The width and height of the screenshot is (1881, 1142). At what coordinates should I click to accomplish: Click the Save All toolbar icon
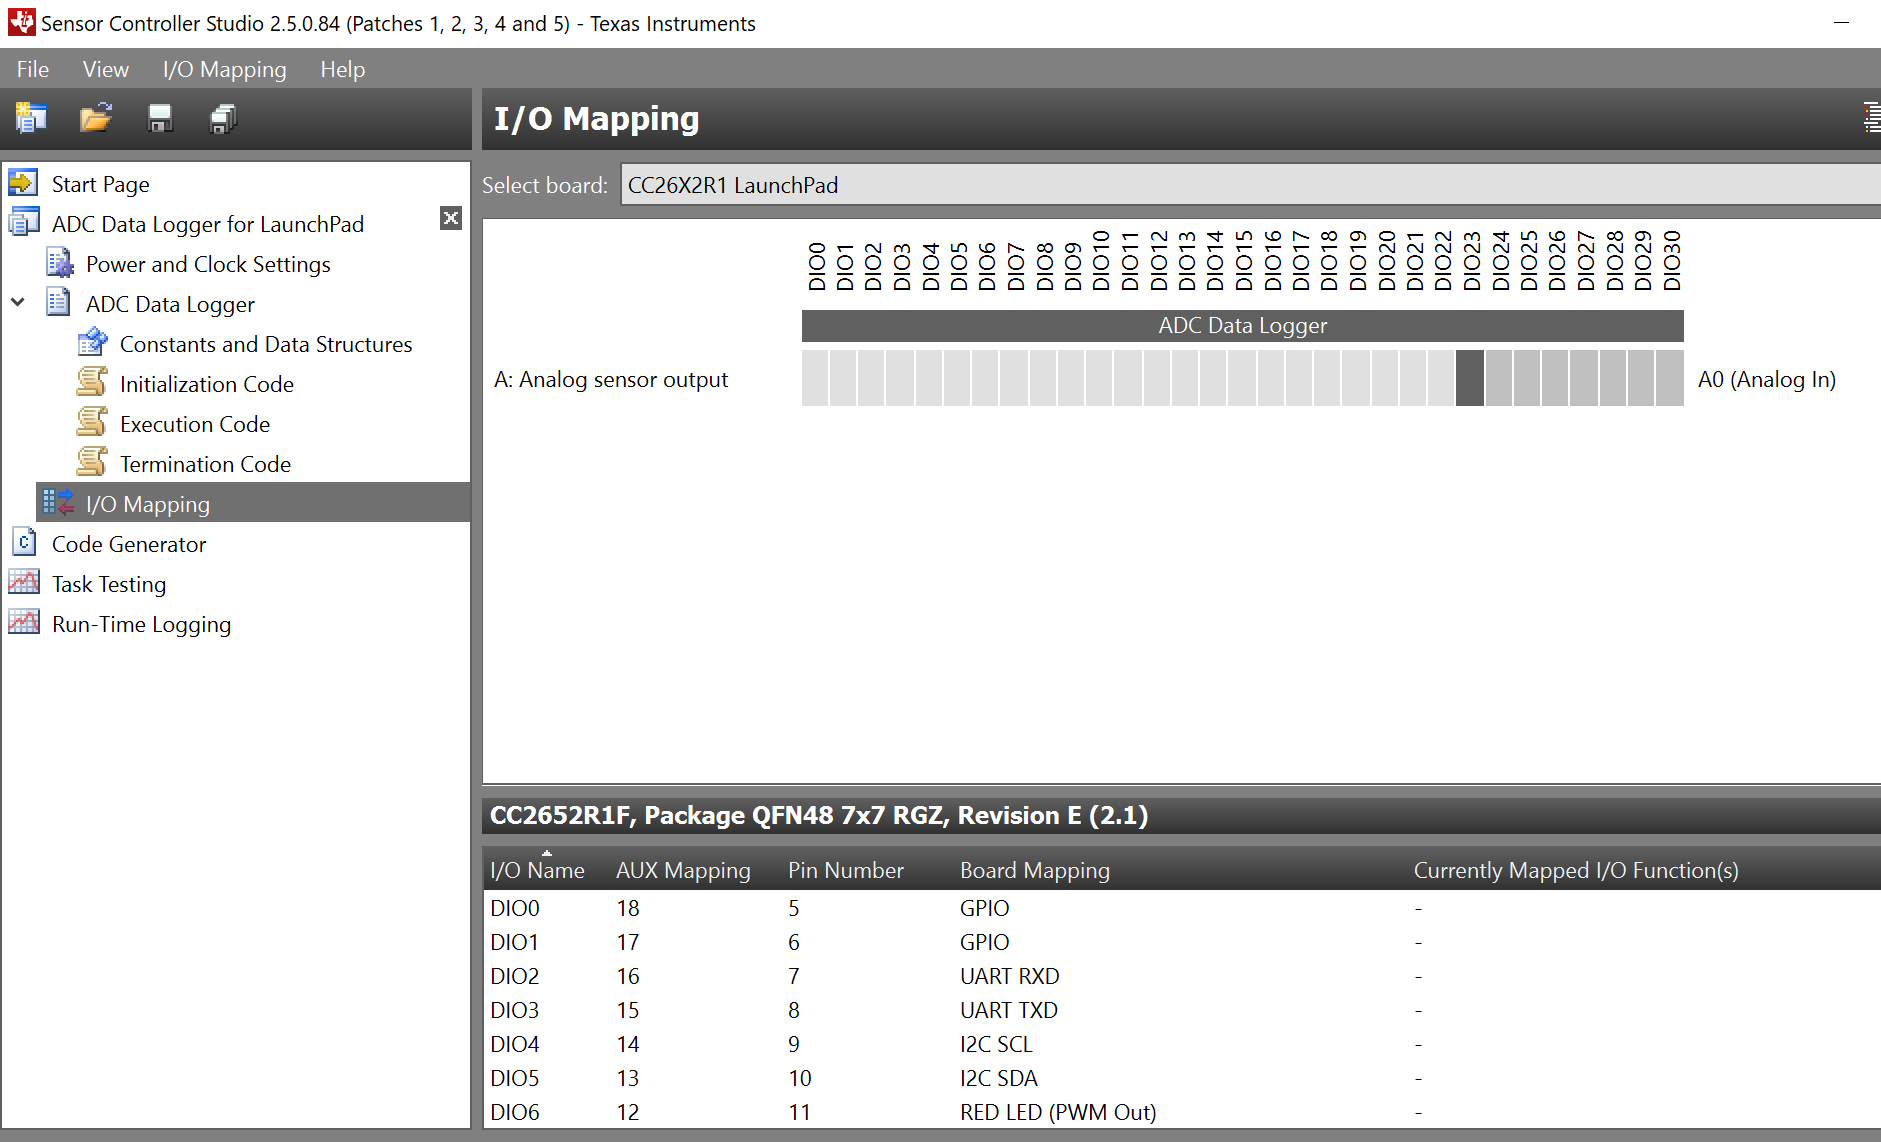pyautogui.click(x=223, y=119)
